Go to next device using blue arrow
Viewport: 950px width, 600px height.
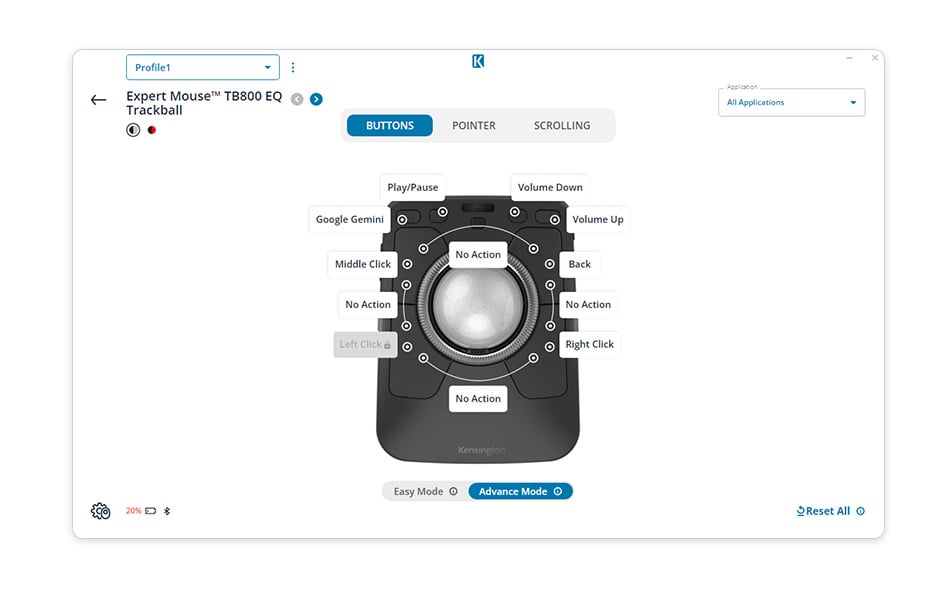(x=316, y=99)
